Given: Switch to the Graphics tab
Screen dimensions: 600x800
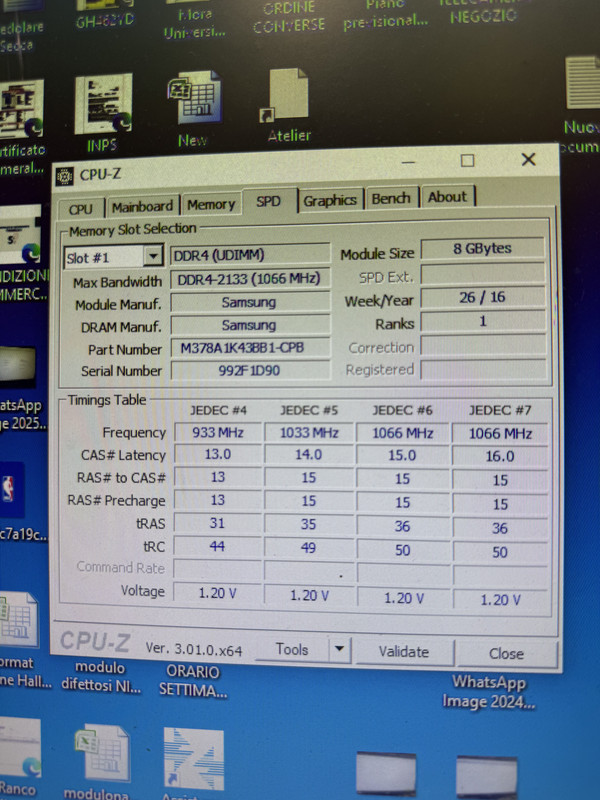Looking at the screenshot, I should click(330, 201).
